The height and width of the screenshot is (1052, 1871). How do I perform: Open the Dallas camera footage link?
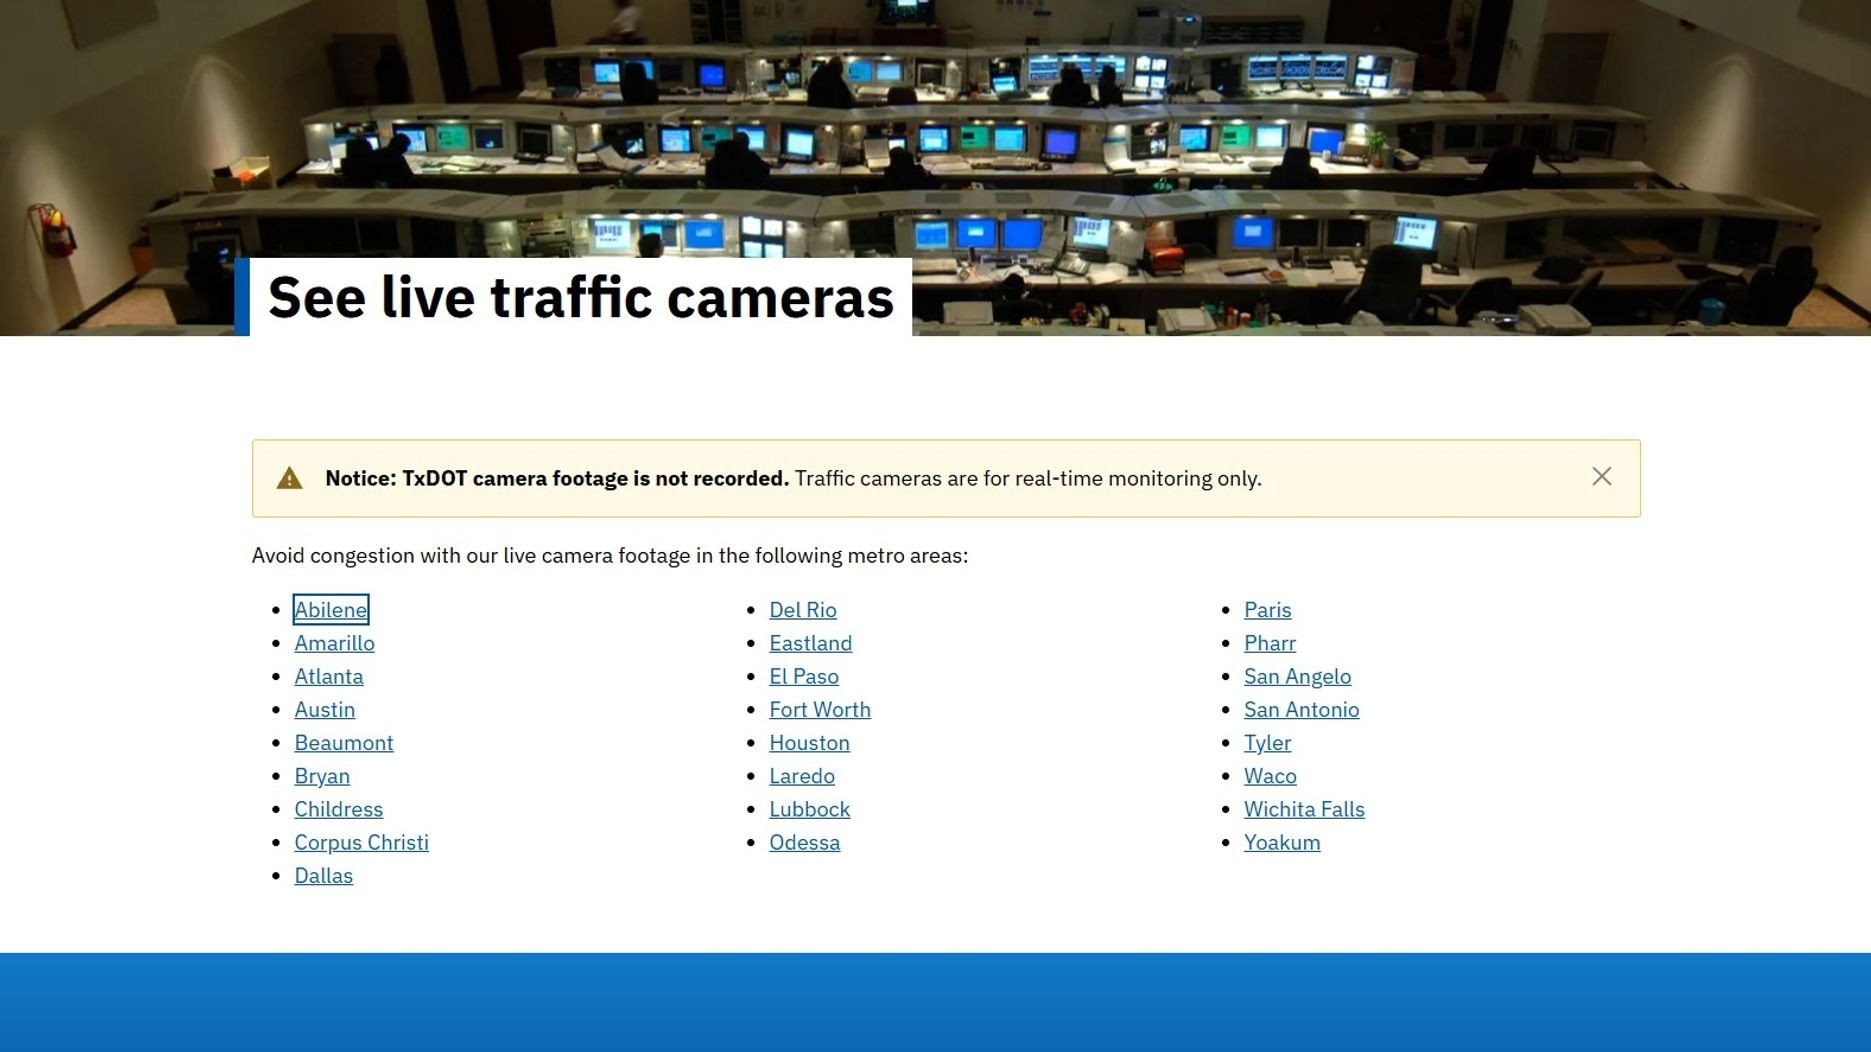pyautogui.click(x=323, y=876)
